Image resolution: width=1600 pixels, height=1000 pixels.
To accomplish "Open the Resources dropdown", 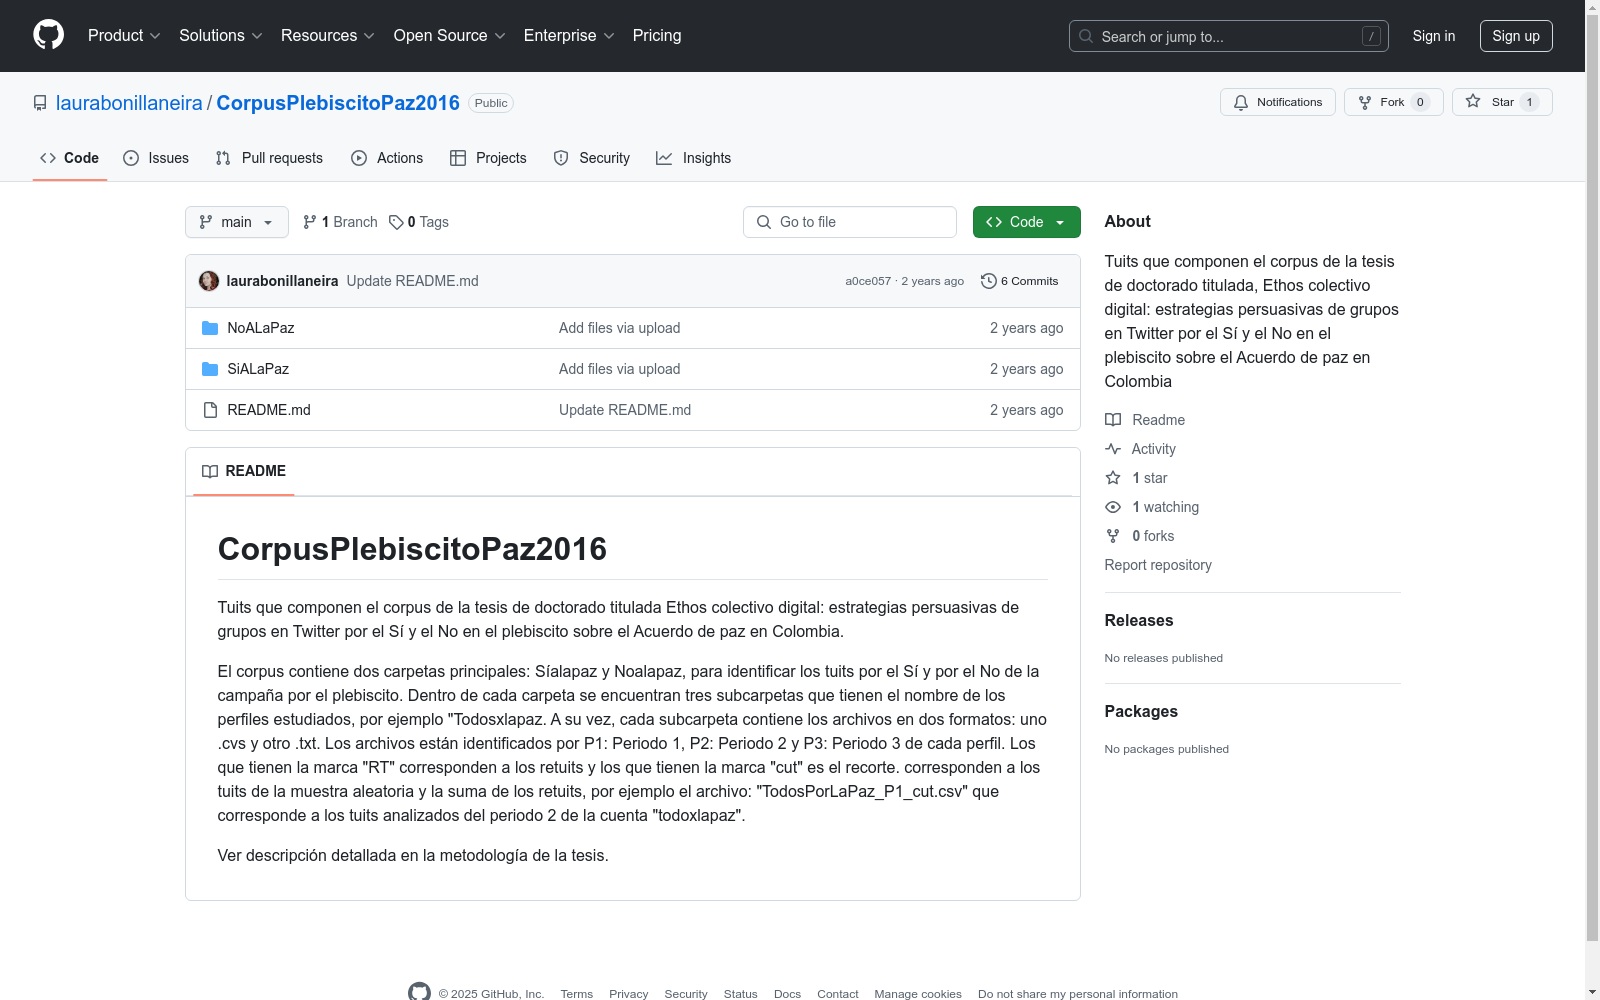I will pyautogui.click(x=328, y=36).
